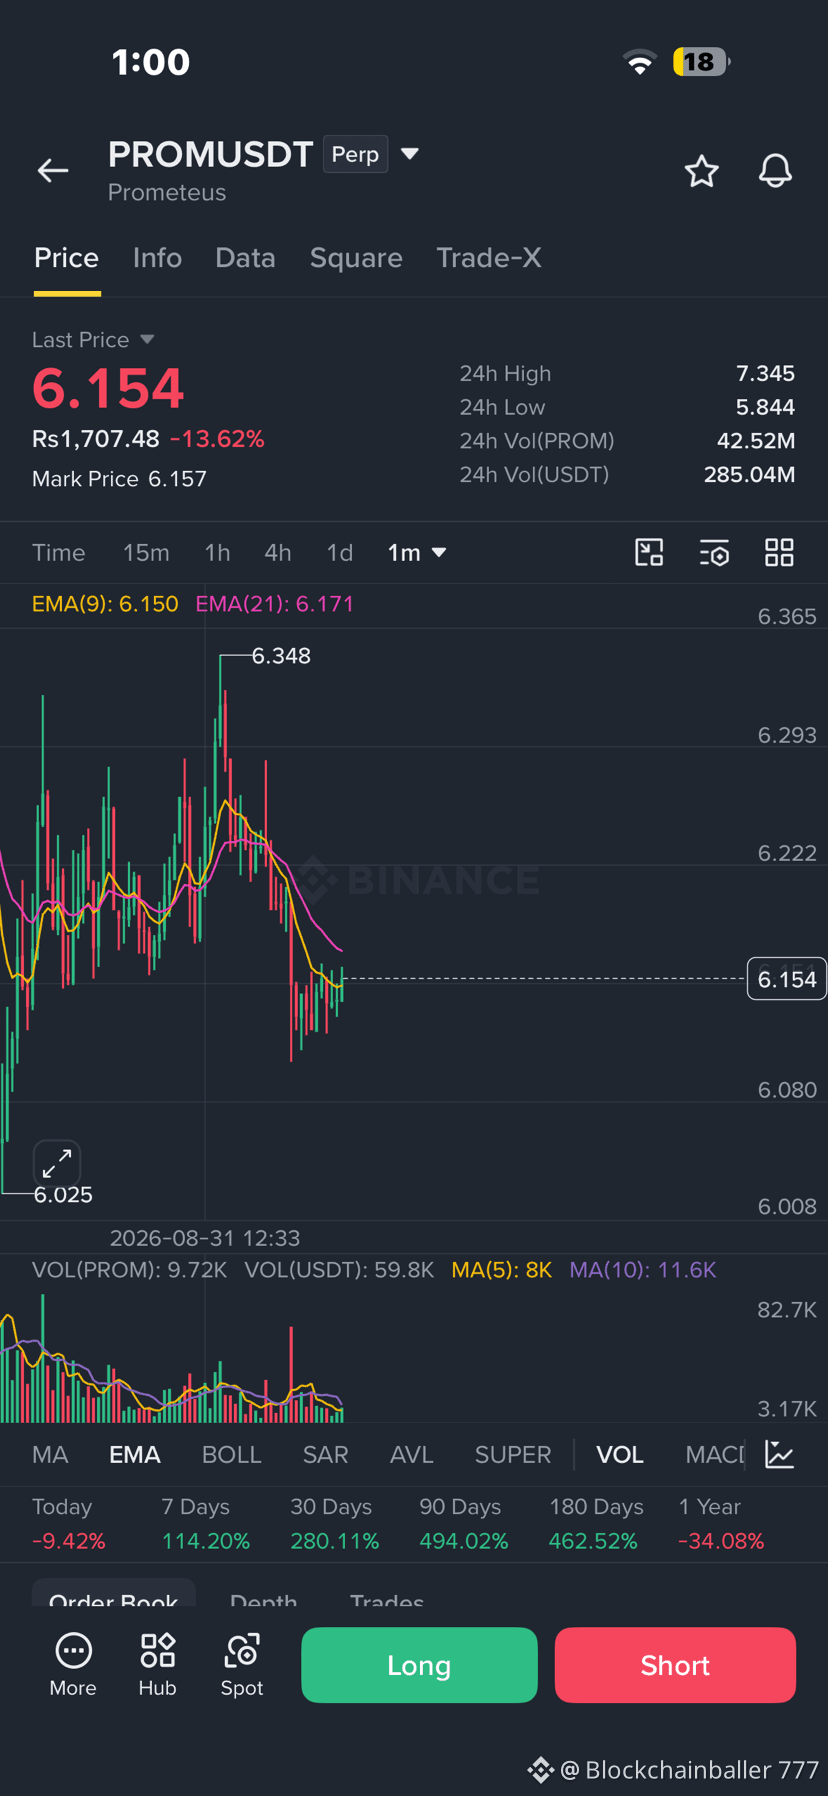
Task: Select the Price tab
Action: [66, 258]
